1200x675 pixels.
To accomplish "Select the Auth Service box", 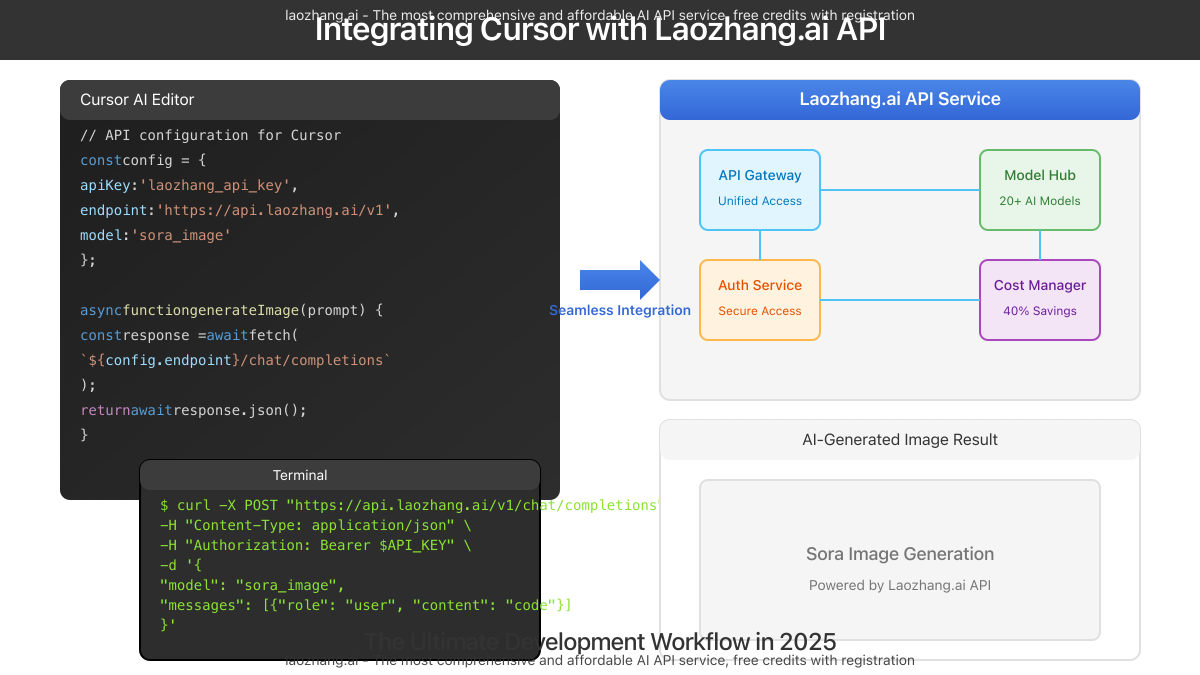I will (760, 300).
